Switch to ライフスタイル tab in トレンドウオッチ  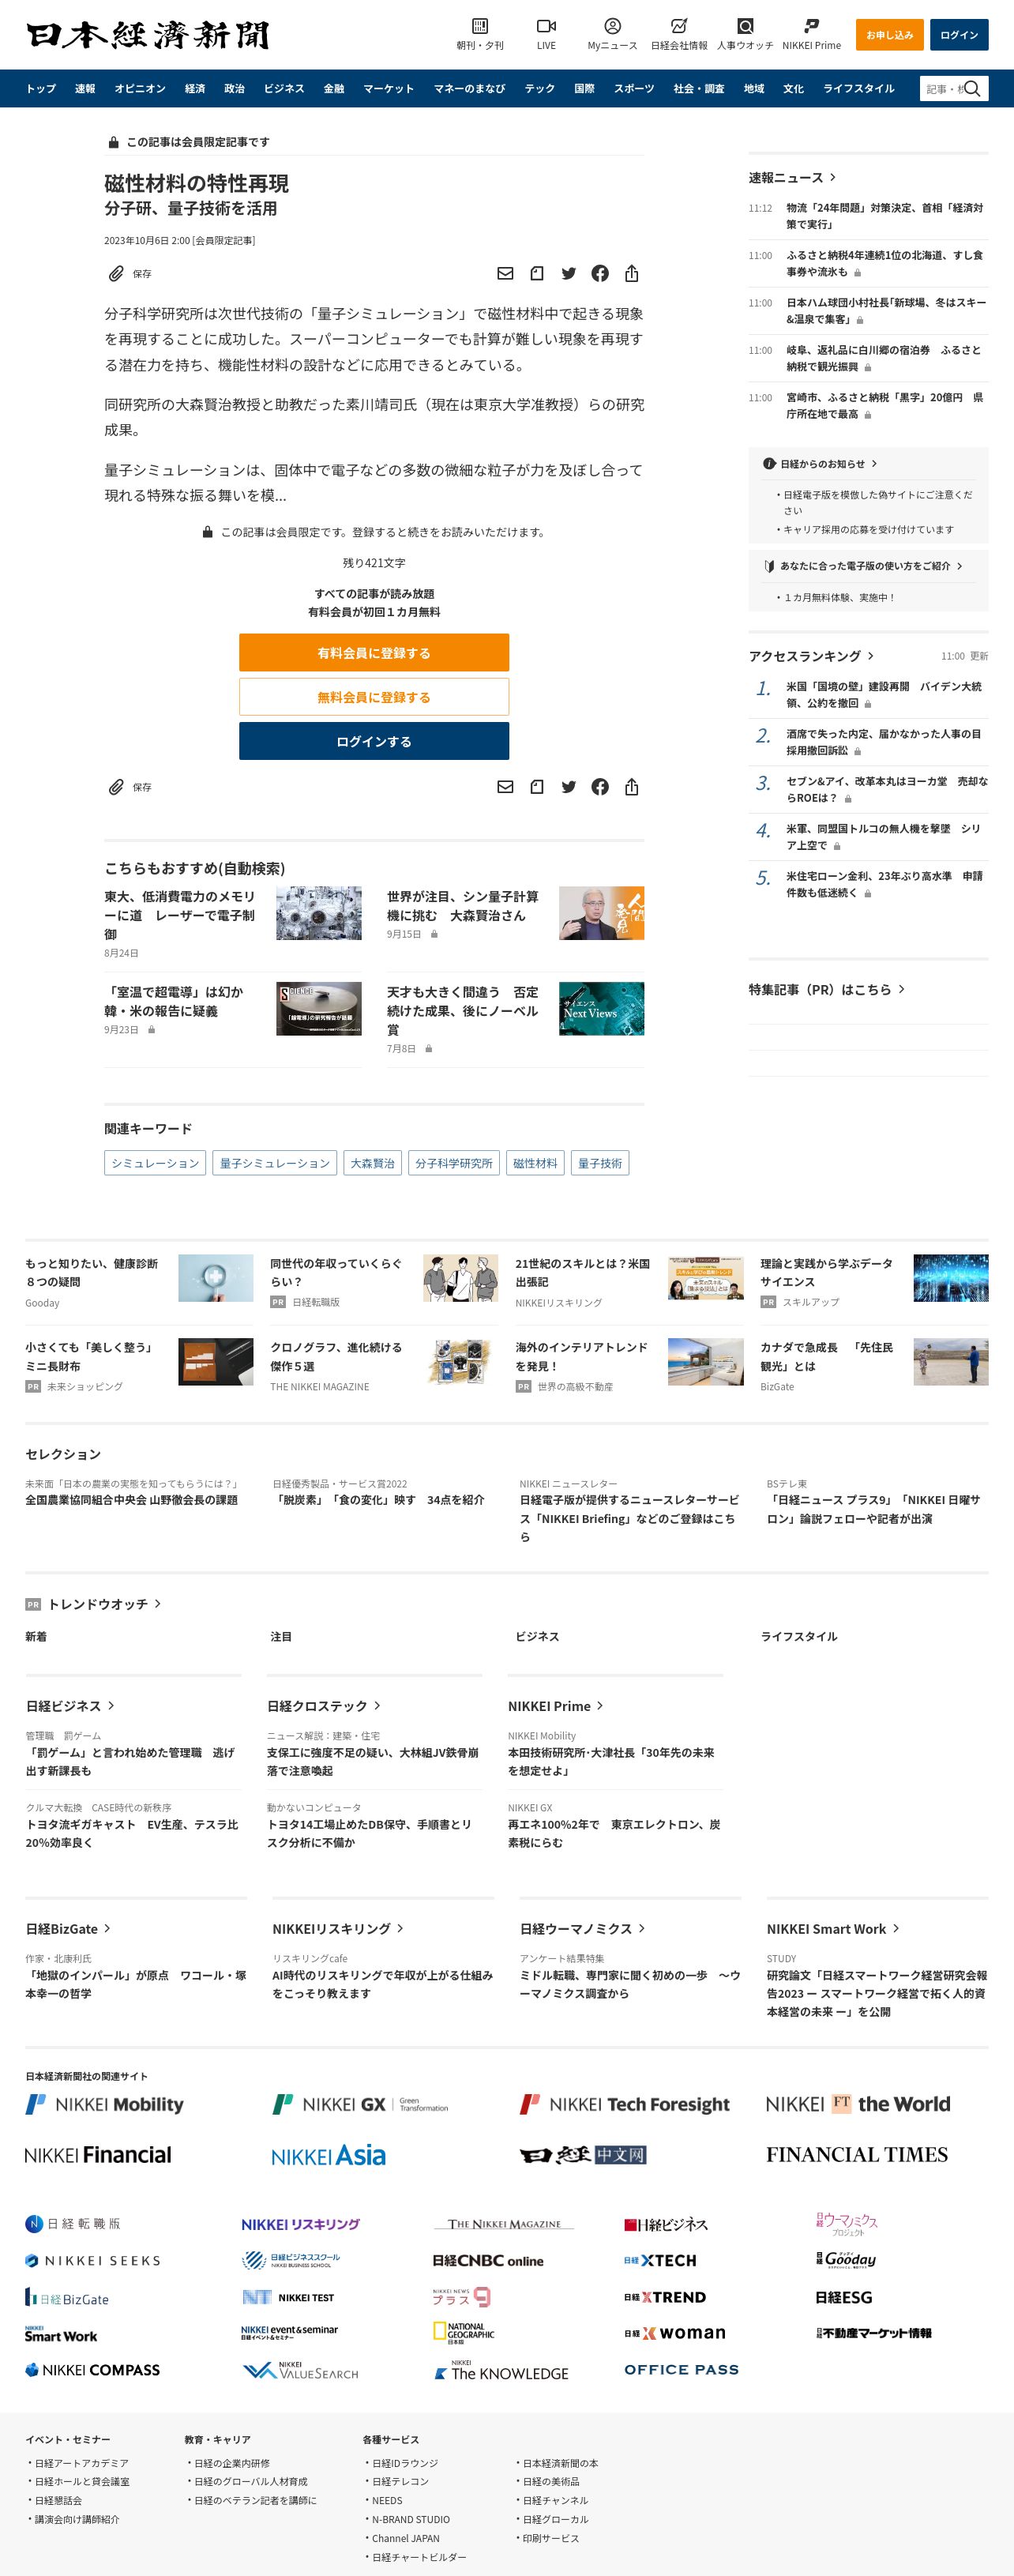click(x=799, y=1637)
